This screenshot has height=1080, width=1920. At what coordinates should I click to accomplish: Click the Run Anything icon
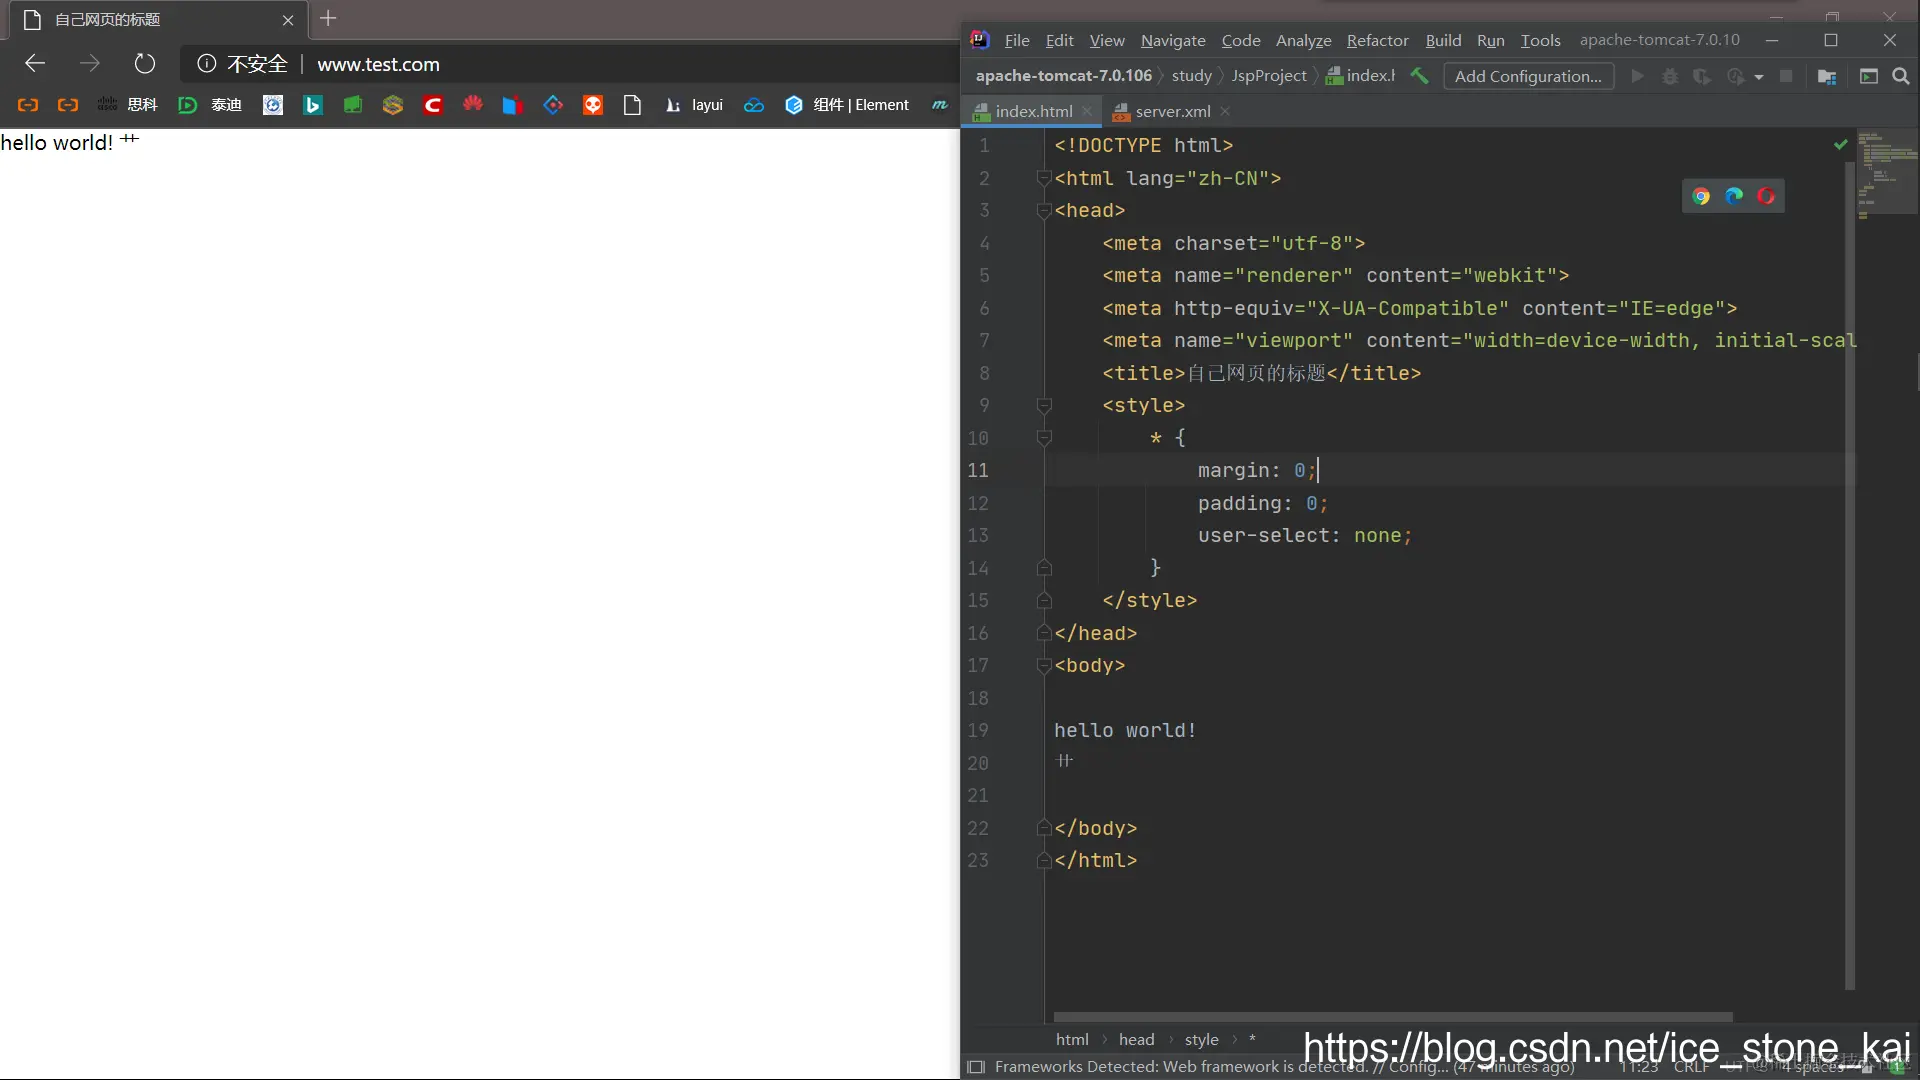point(1868,76)
